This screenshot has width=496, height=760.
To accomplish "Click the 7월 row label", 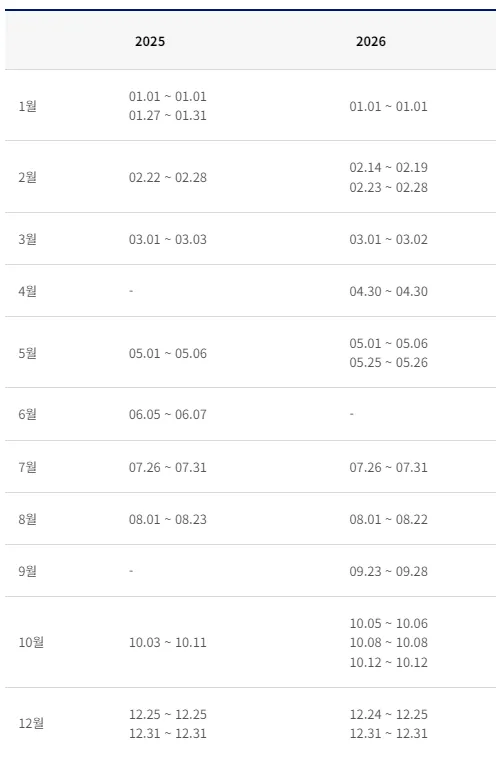I will coord(28,467).
